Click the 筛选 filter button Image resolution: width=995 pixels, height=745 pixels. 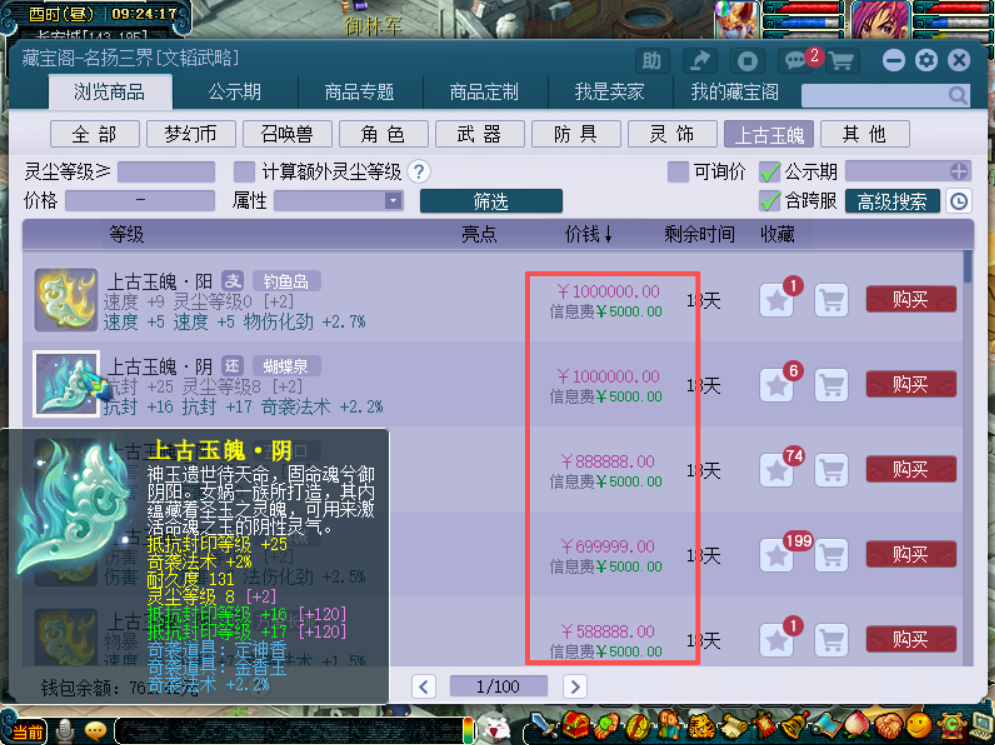click(490, 201)
